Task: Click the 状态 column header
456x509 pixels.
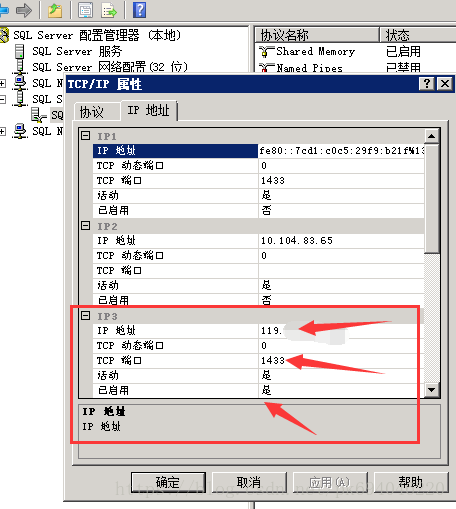Action: click(x=418, y=35)
